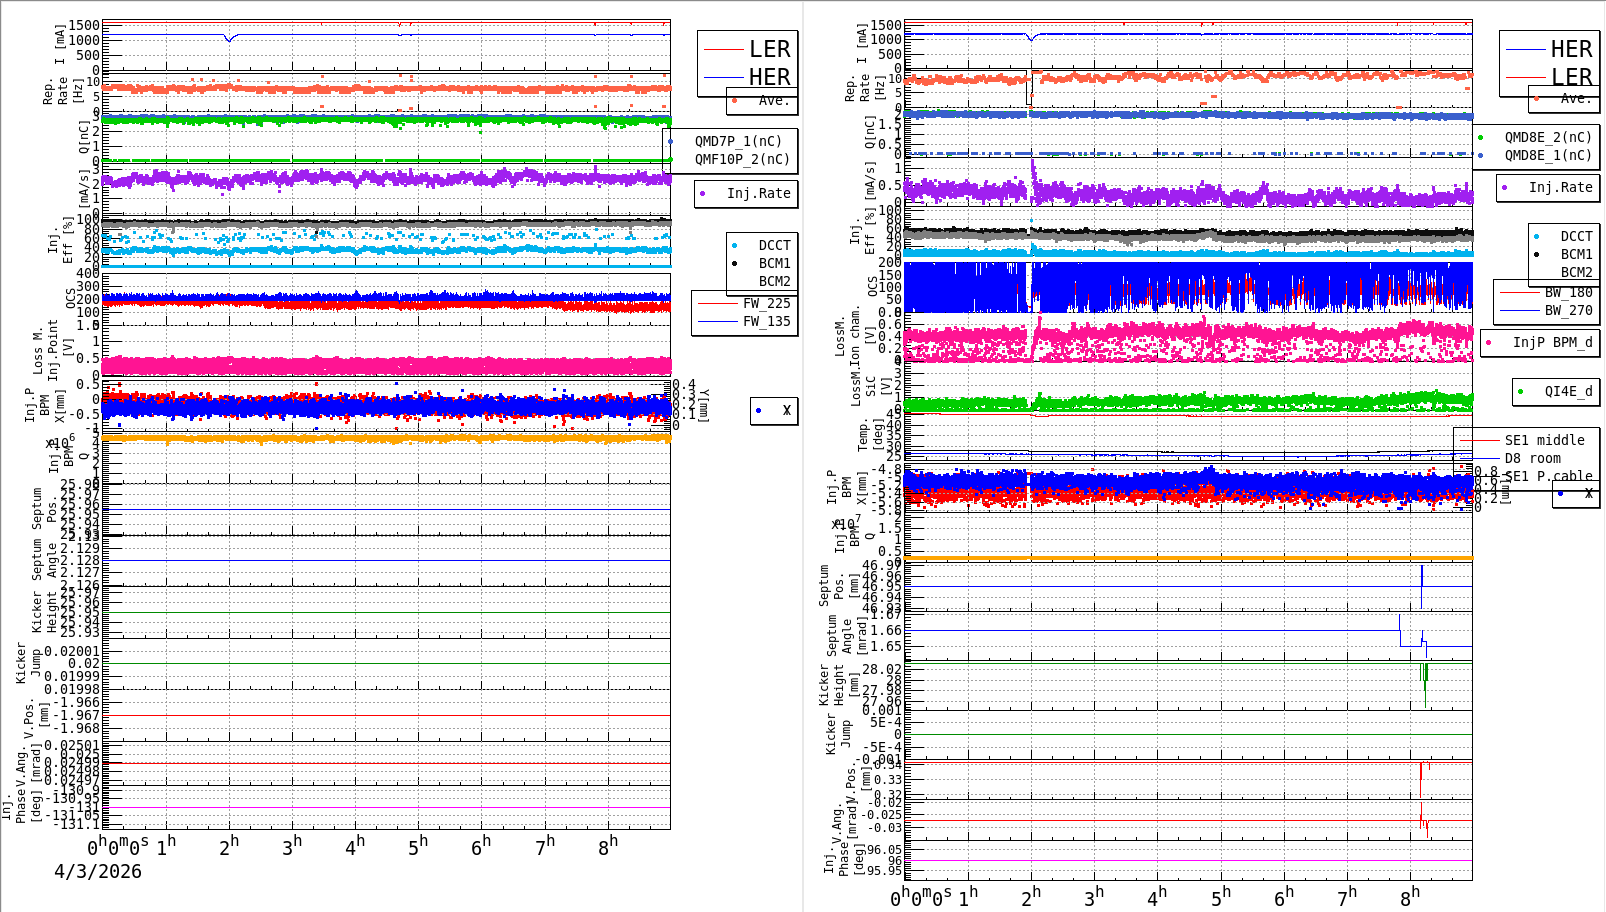Click the SE1 middle legend entry
Image resolution: width=1606 pixels, height=912 pixels.
[1544, 440]
